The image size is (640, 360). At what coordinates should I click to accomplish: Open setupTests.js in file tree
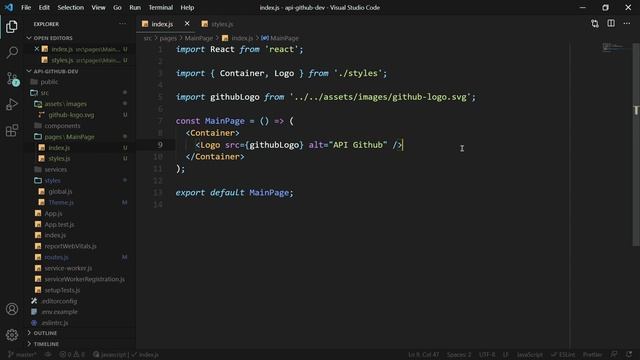(x=62, y=290)
